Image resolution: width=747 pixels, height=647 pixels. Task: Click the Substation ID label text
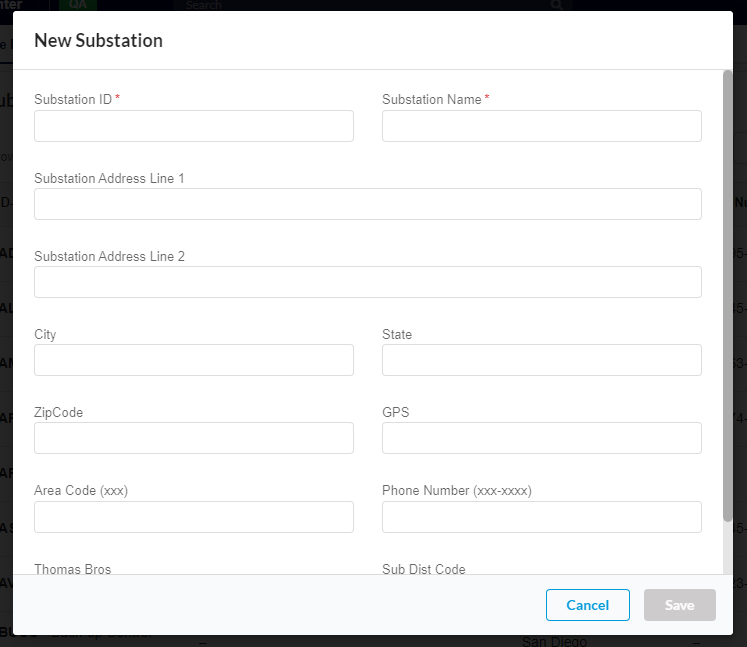coord(73,100)
